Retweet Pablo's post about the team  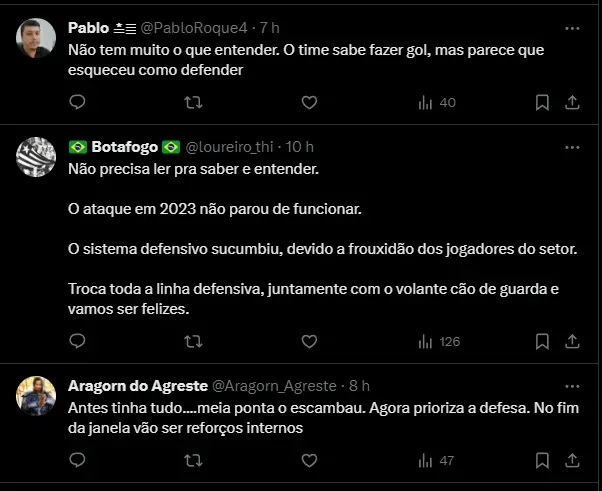[193, 102]
